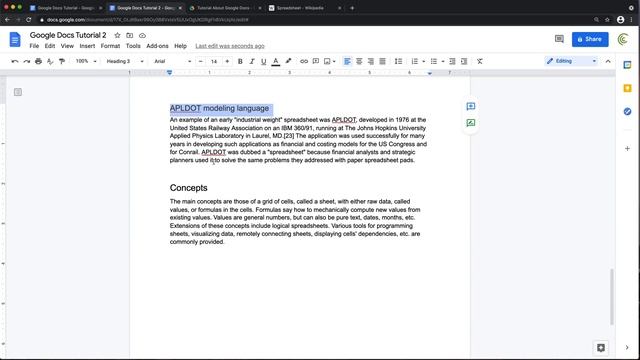The image size is (640, 360).
Task: Set left text alignment
Action: (x=347, y=61)
